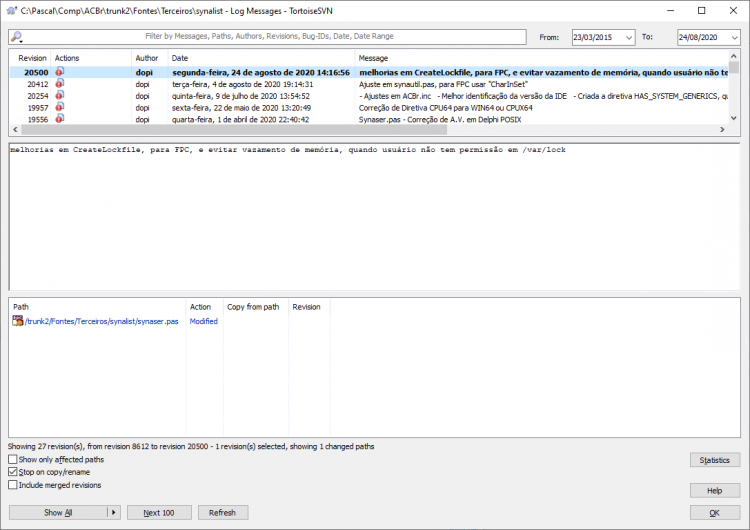Open the To date dropdown
The height and width of the screenshot is (530, 750).
coord(734,37)
